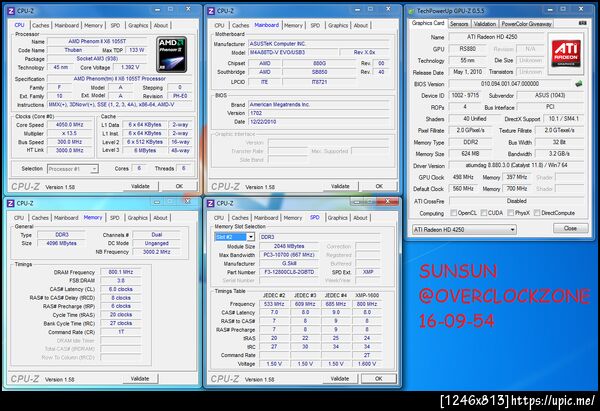Click the Core Voltage value 1.392 V
The image size is (600, 411).
point(130,67)
